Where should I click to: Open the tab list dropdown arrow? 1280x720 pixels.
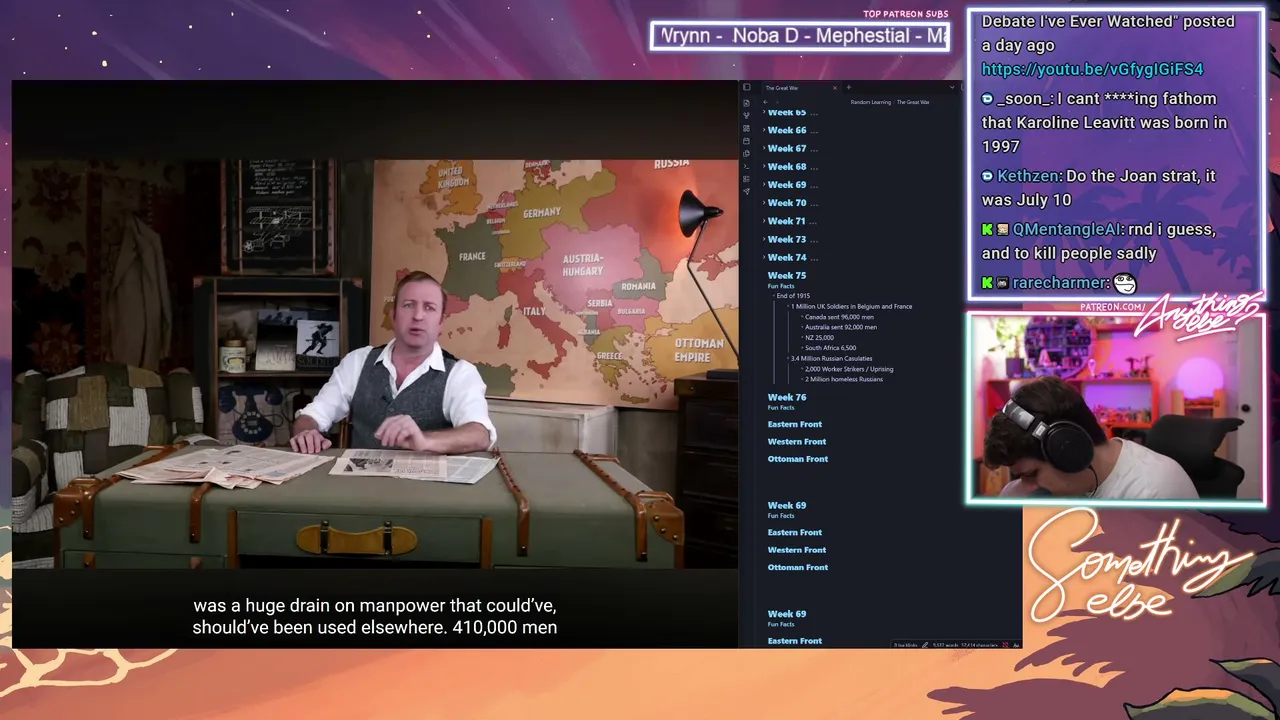(951, 88)
